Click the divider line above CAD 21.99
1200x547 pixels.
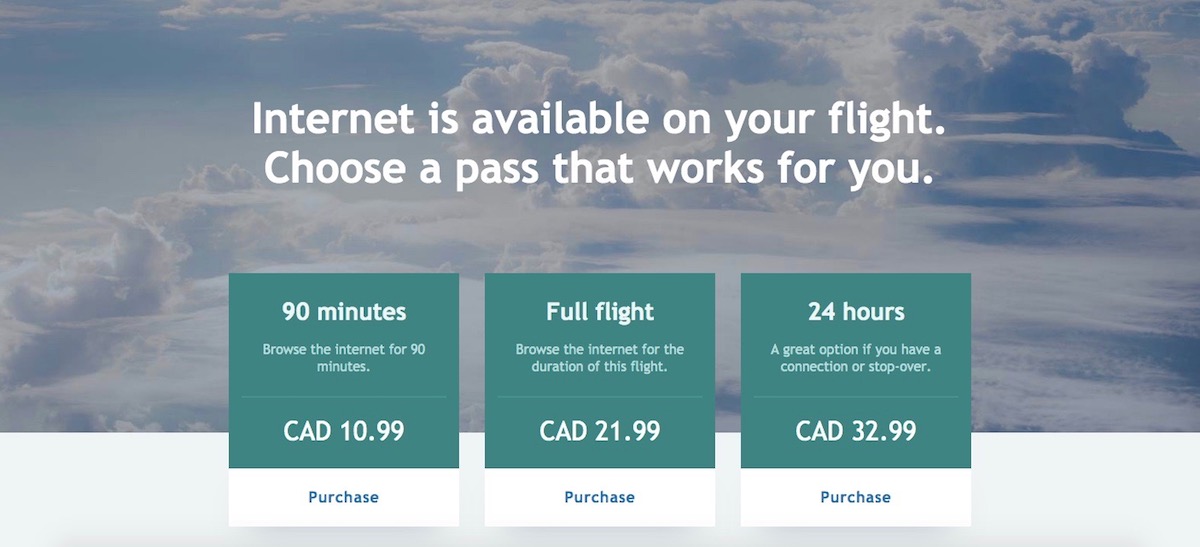(600, 397)
